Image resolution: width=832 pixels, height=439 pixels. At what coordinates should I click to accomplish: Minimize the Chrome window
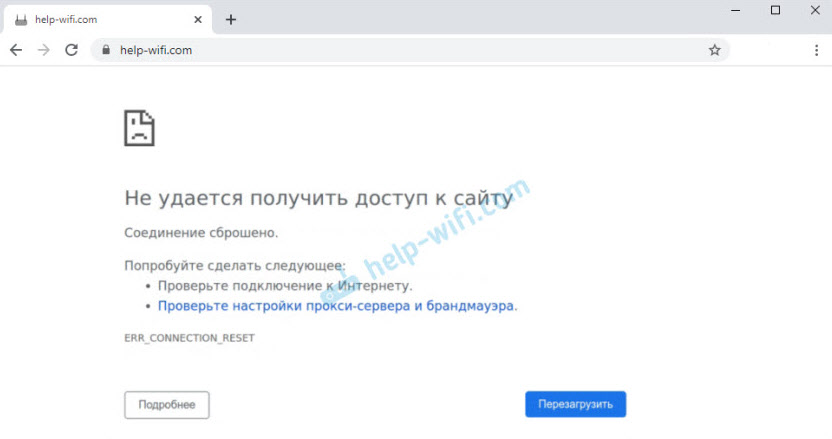(735, 11)
